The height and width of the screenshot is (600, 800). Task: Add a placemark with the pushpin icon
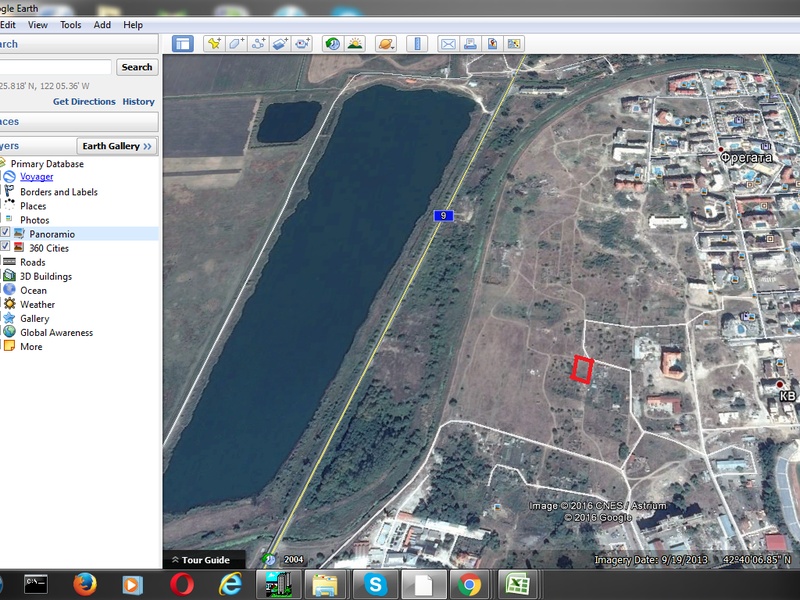(x=213, y=44)
